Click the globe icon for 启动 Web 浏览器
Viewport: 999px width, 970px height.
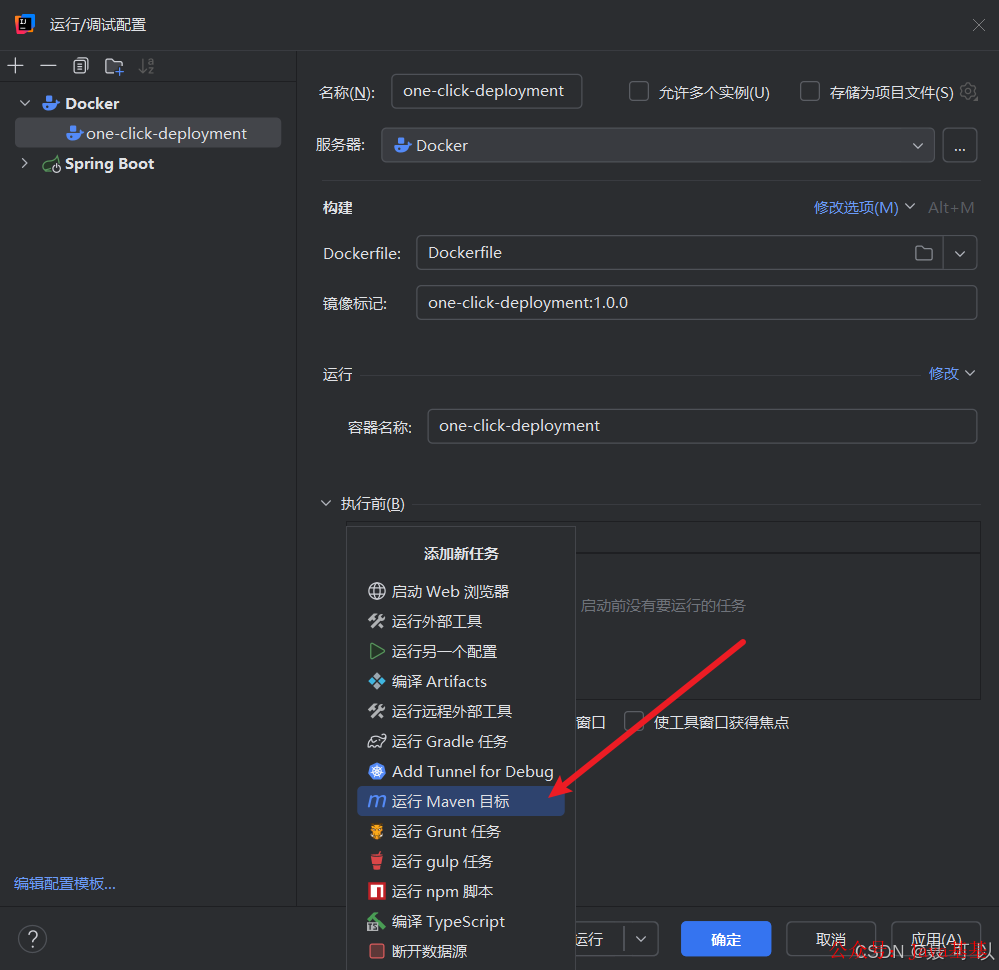tap(377, 591)
